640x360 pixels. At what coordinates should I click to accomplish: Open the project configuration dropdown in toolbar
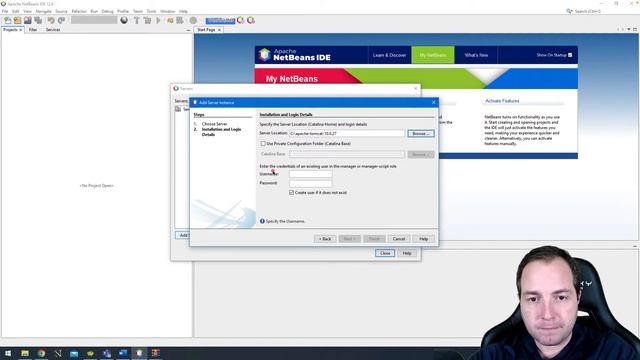click(x=94, y=20)
